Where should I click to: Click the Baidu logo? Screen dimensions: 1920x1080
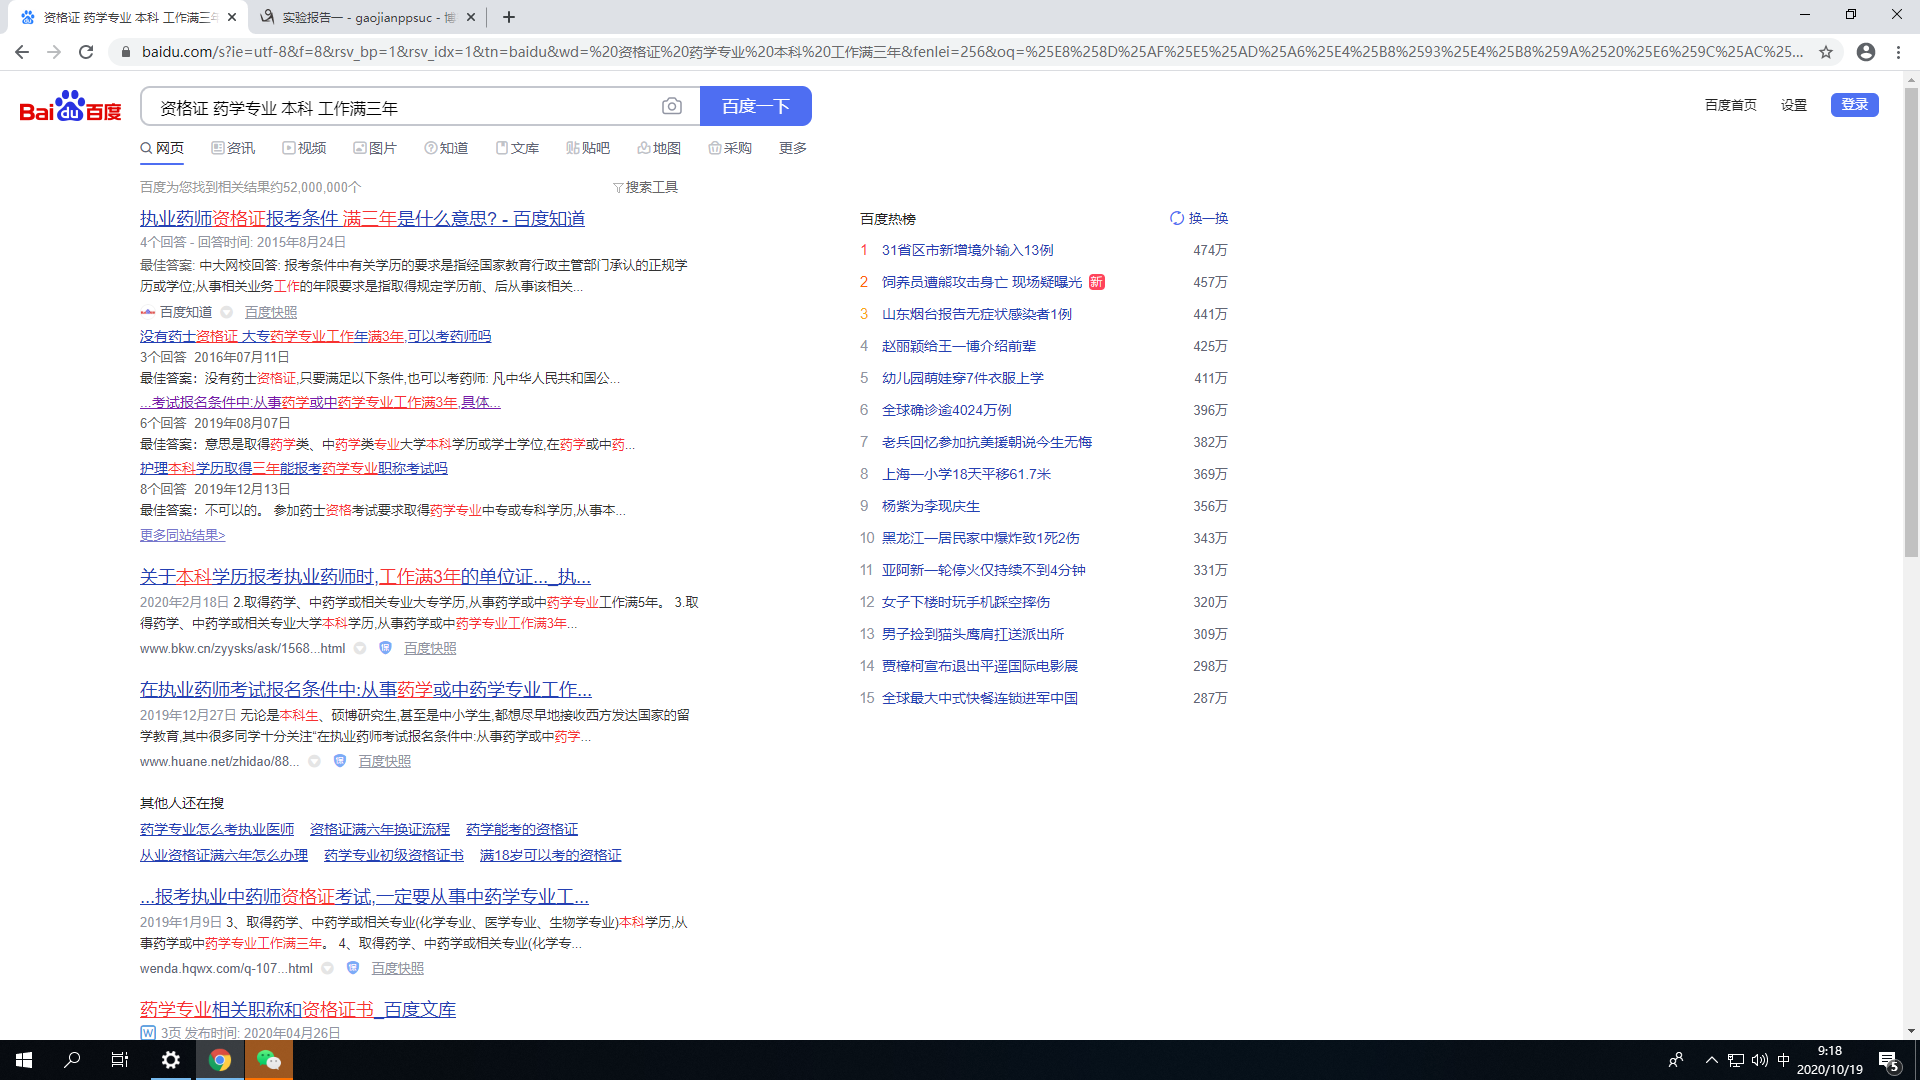pyautogui.click(x=70, y=106)
